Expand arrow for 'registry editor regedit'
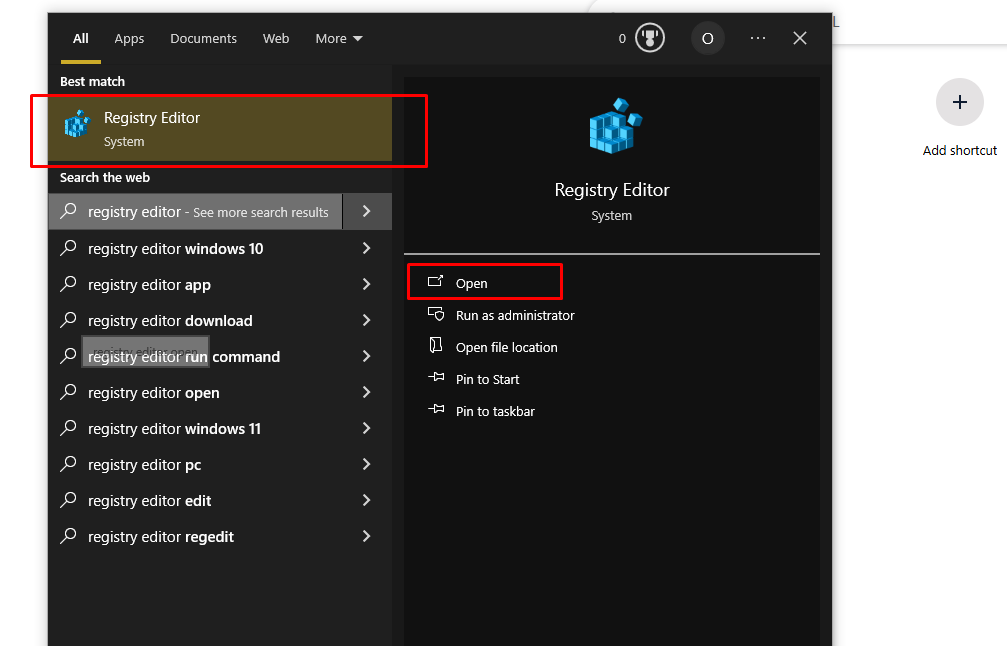The height and width of the screenshot is (646, 1007). tap(367, 536)
